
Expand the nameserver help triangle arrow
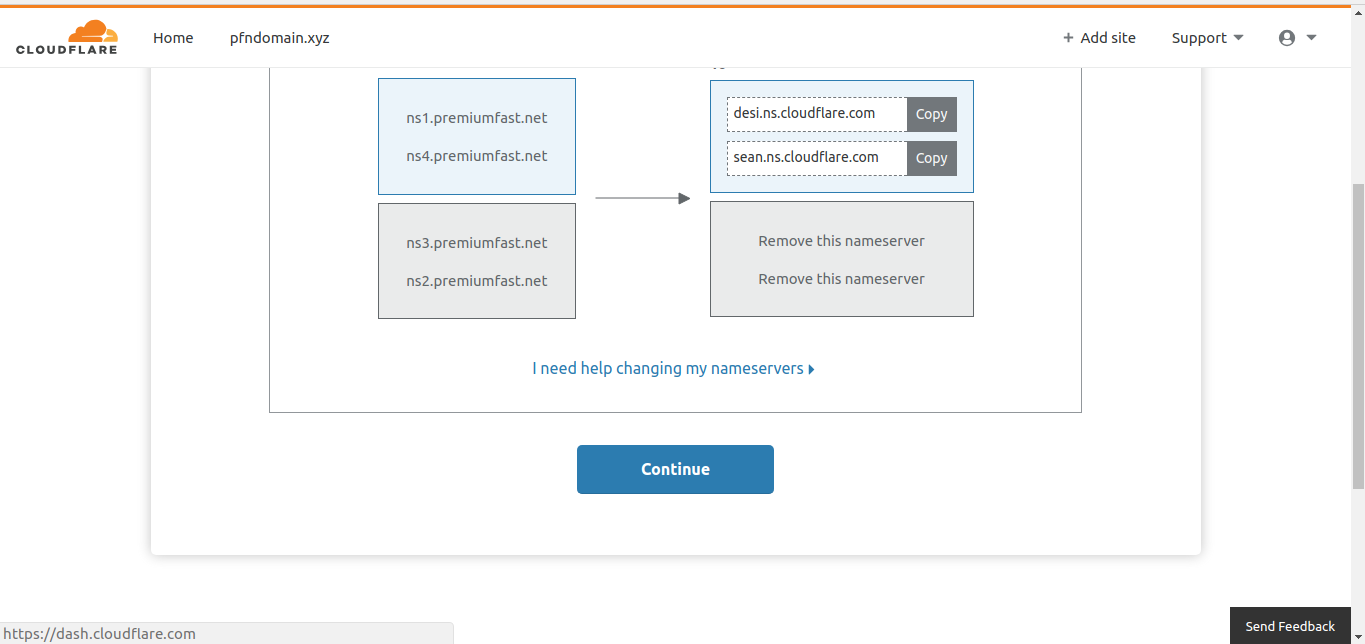coord(811,369)
